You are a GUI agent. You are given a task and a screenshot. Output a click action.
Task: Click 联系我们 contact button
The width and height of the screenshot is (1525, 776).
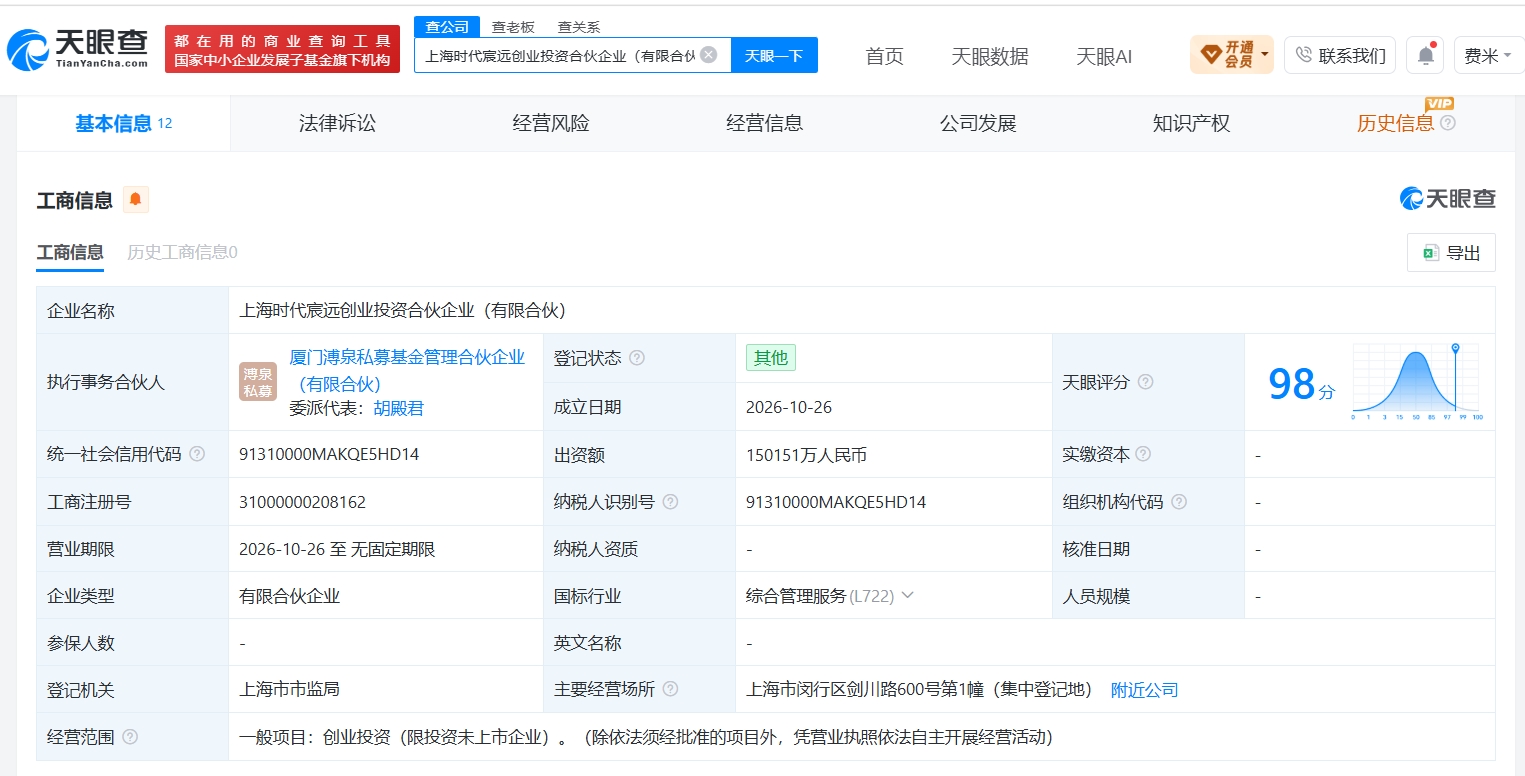(1340, 55)
